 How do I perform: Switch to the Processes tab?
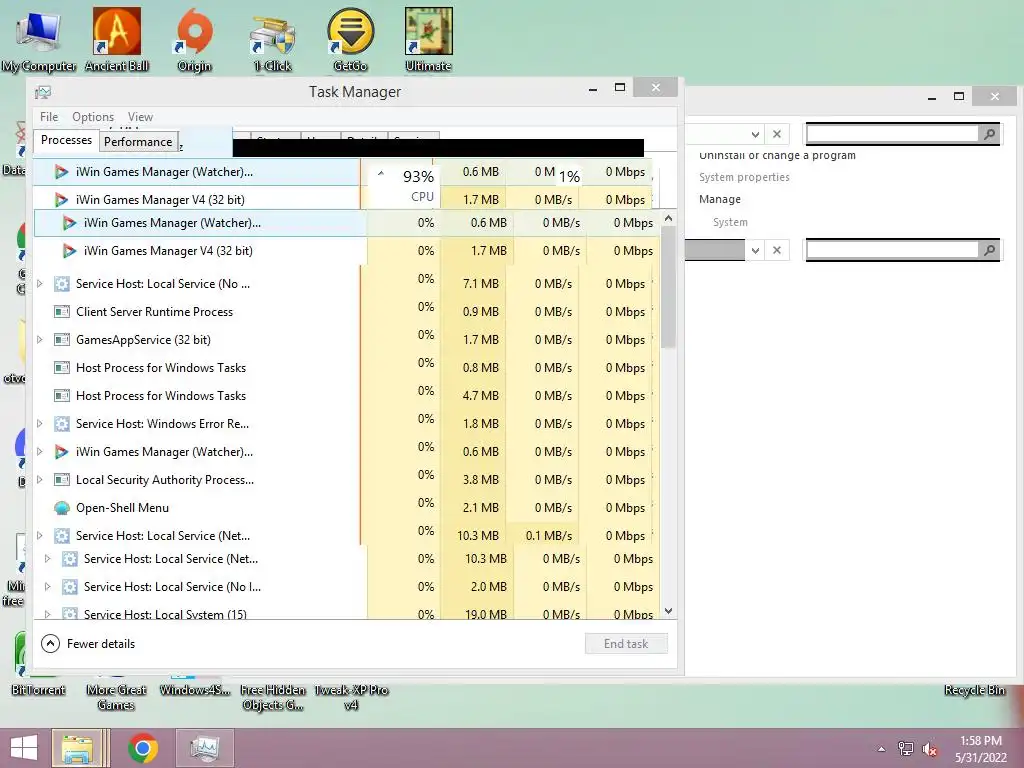(x=66, y=140)
